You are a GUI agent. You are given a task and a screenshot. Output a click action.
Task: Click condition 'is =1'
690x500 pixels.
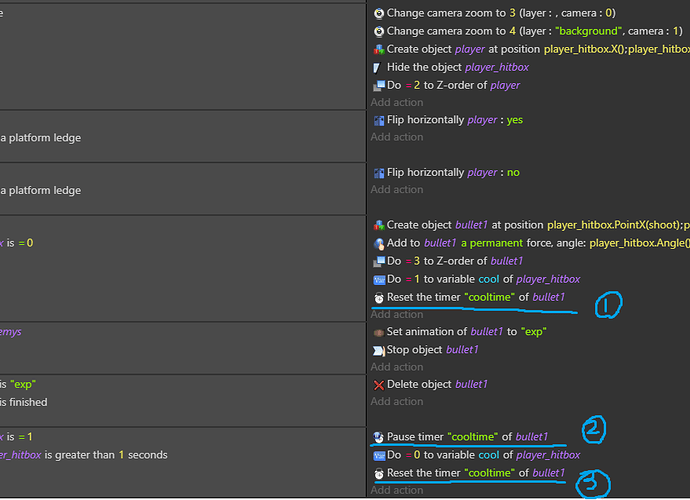click(x=17, y=437)
